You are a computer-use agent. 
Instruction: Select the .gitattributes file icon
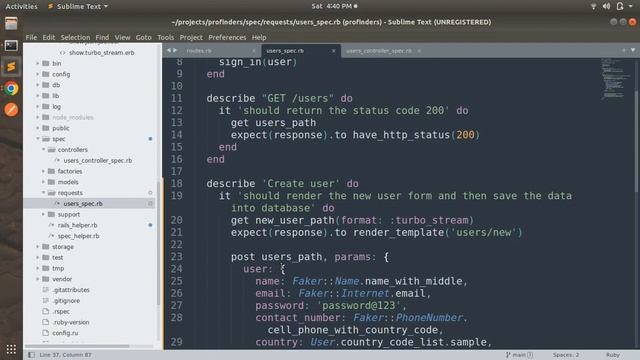click(x=46, y=290)
